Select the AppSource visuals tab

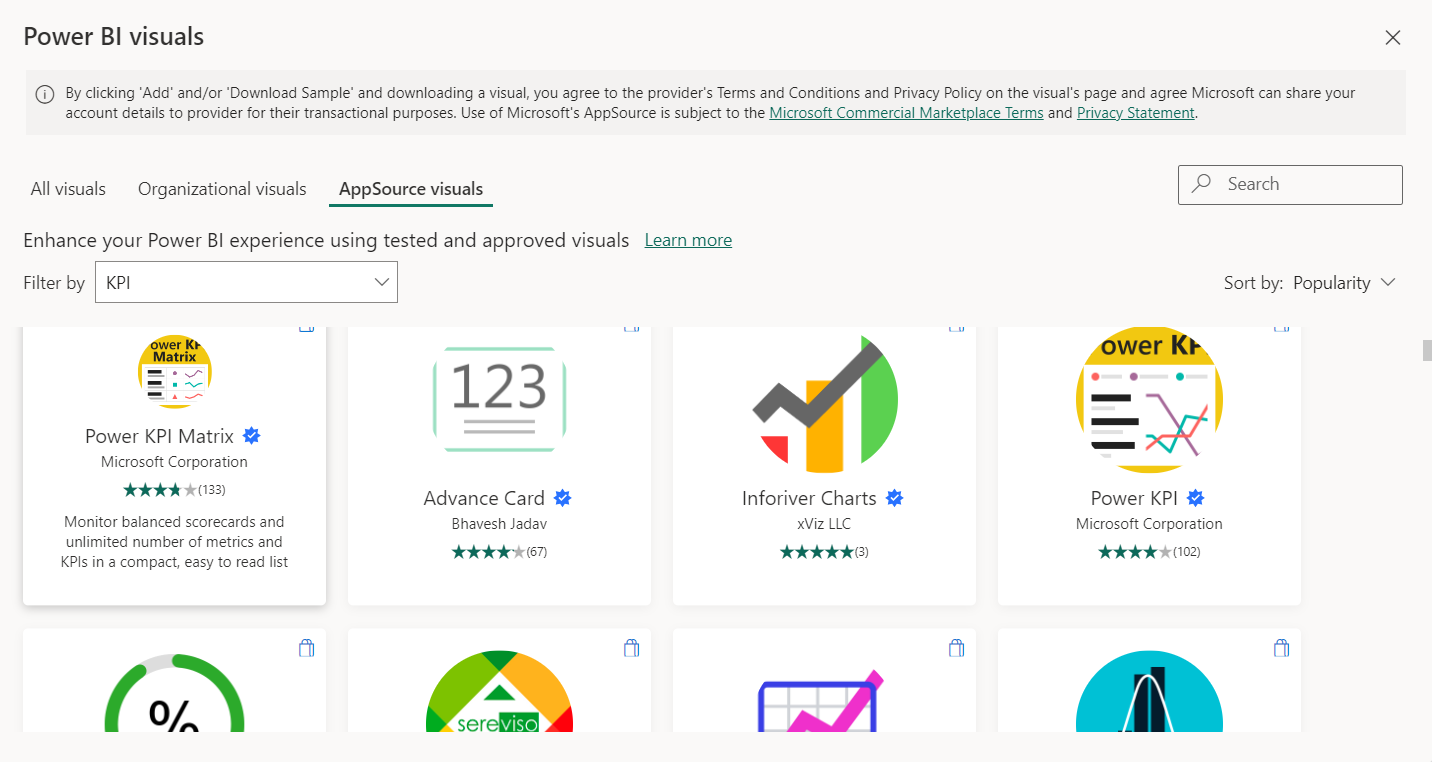[x=411, y=189]
